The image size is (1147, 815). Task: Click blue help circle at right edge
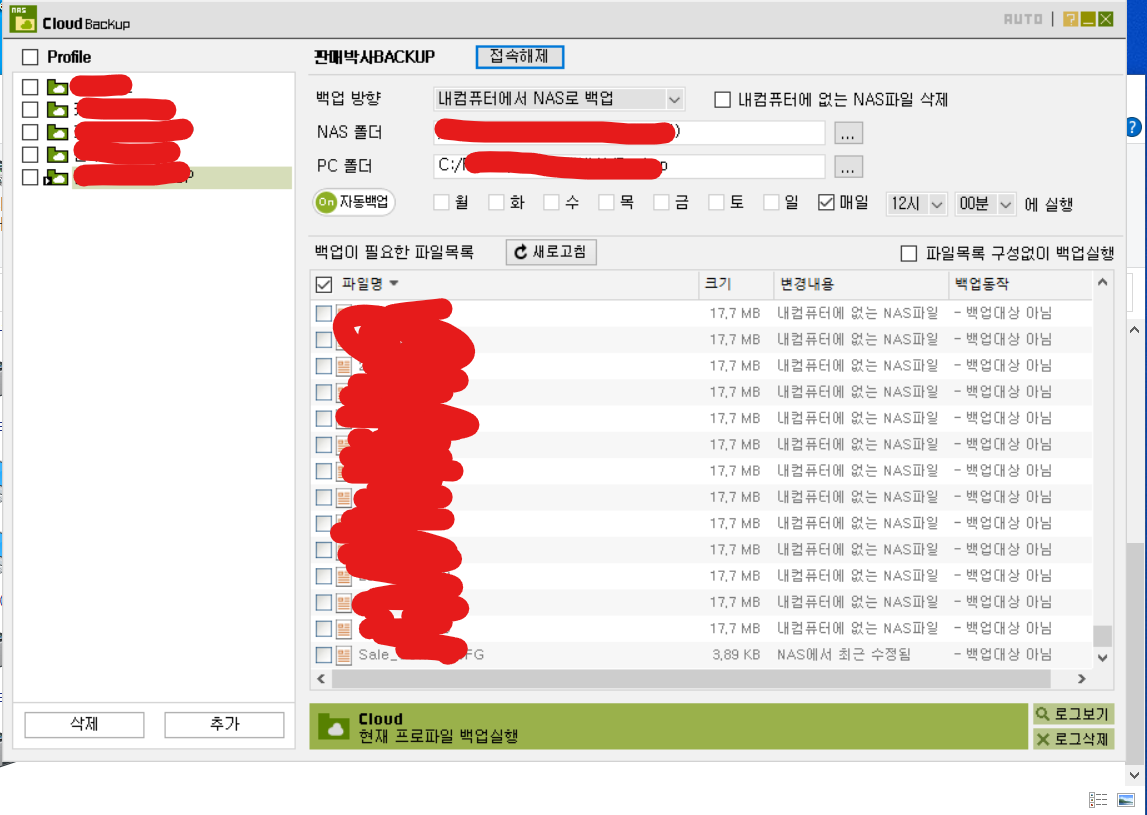point(1133,127)
